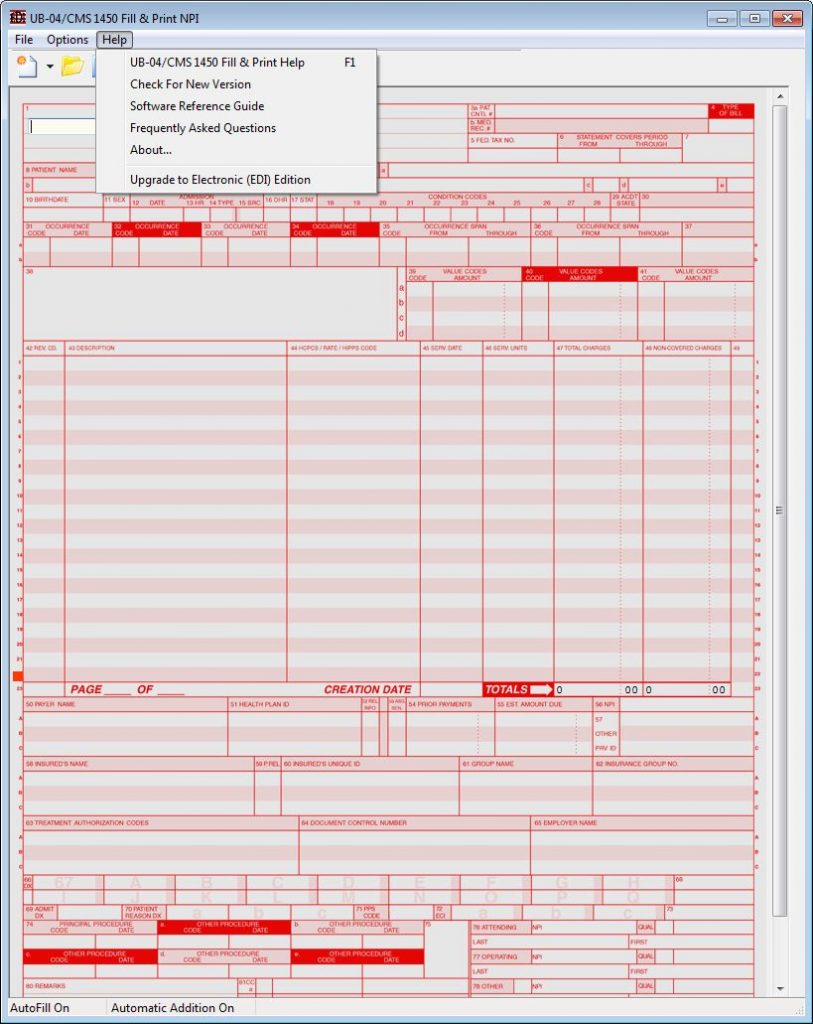813x1024 pixels.
Task: Close the Help menu from the menu bar
Action: [114, 40]
